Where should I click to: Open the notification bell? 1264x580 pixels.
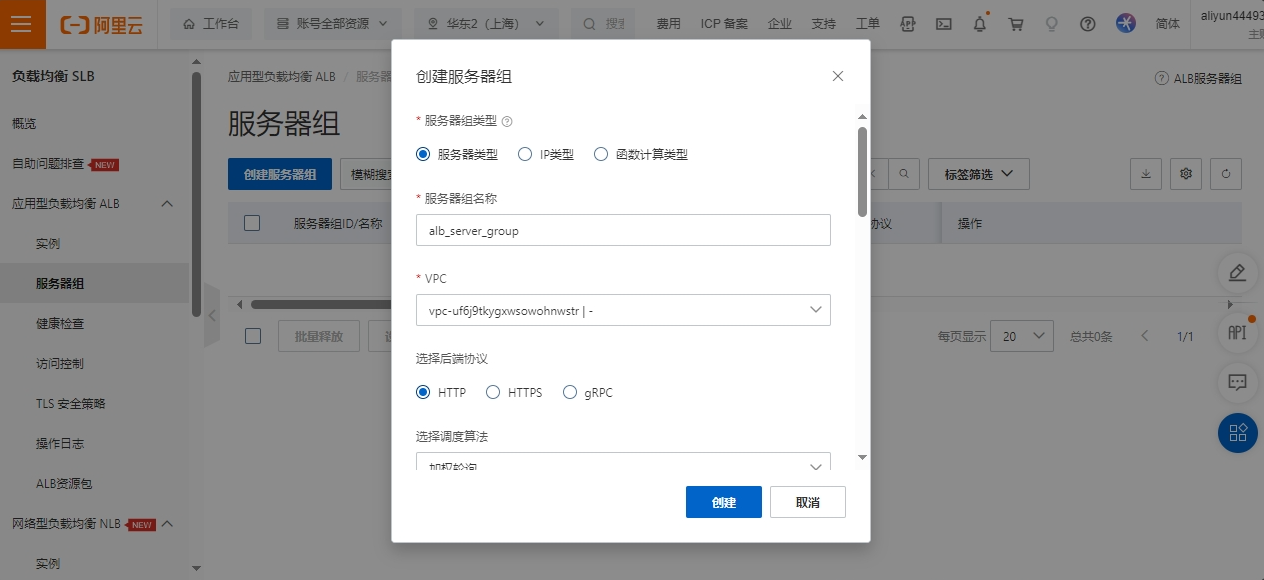tap(980, 24)
